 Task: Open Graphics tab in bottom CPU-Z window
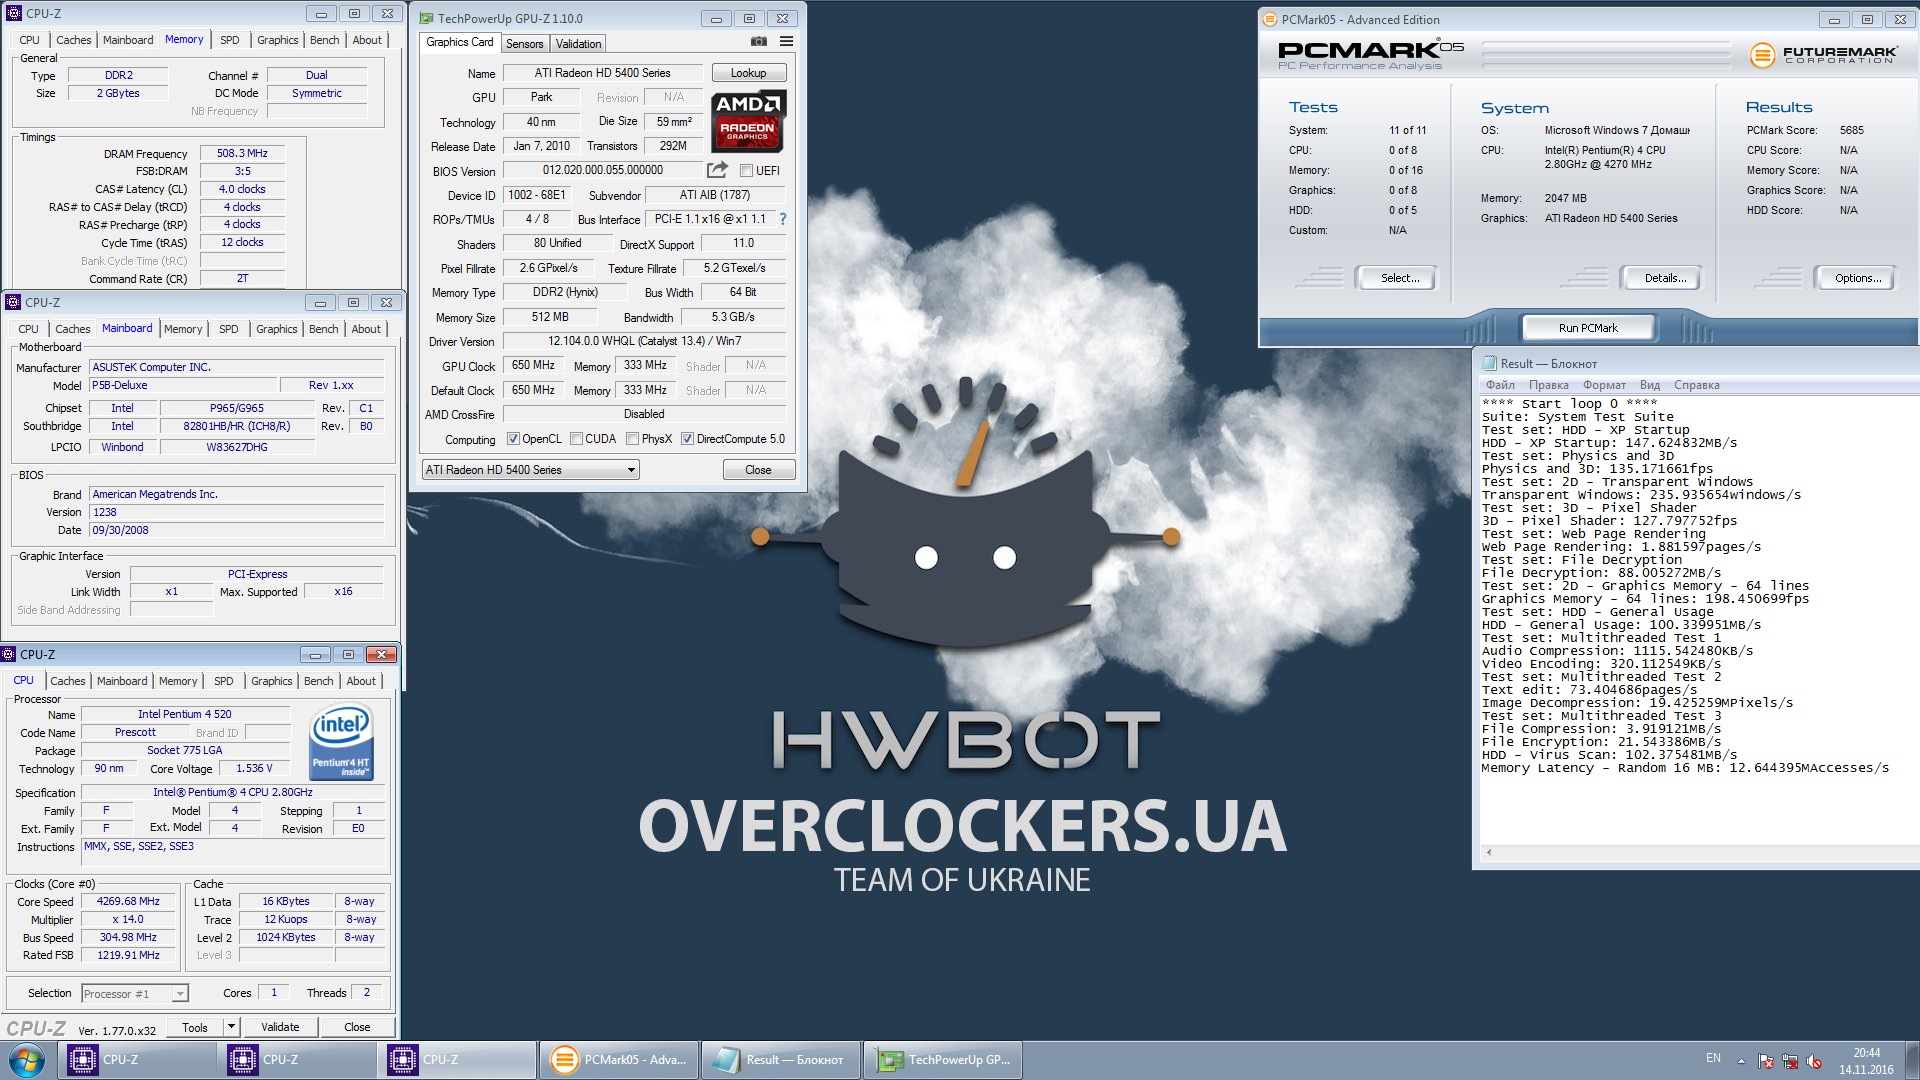[x=271, y=681]
